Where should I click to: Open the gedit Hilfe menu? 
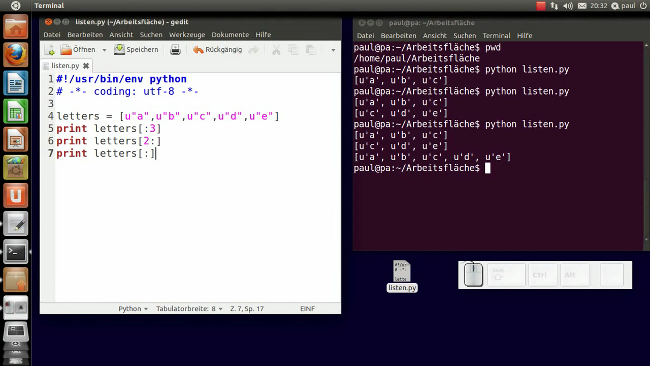pyautogui.click(x=263, y=35)
